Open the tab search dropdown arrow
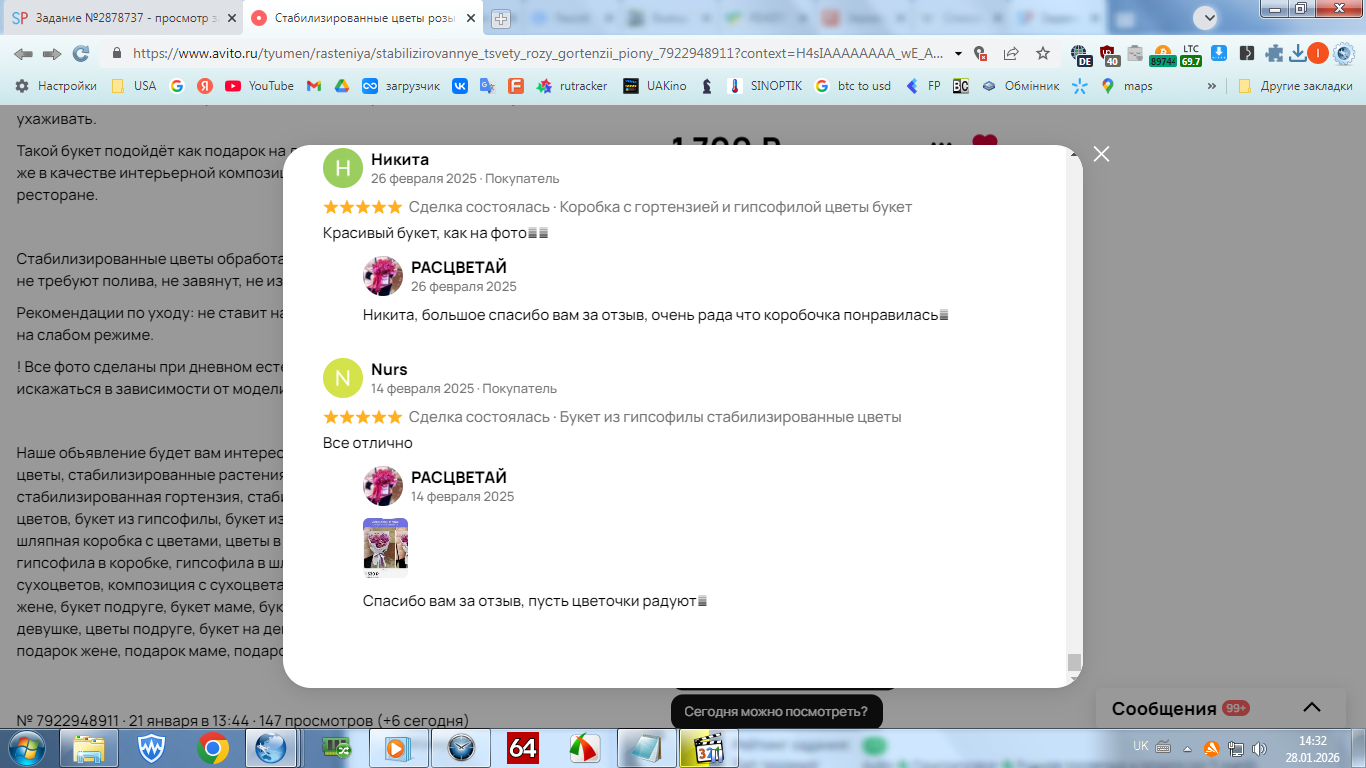Screen dimensions: 1366x768 [x=1207, y=17]
